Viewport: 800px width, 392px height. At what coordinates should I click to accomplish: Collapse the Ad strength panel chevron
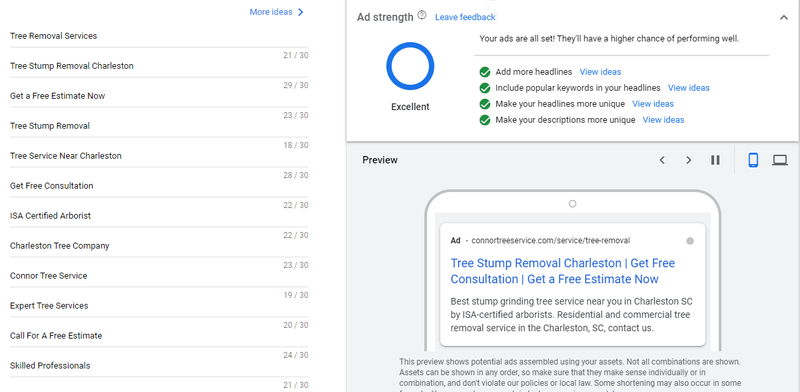point(784,18)
